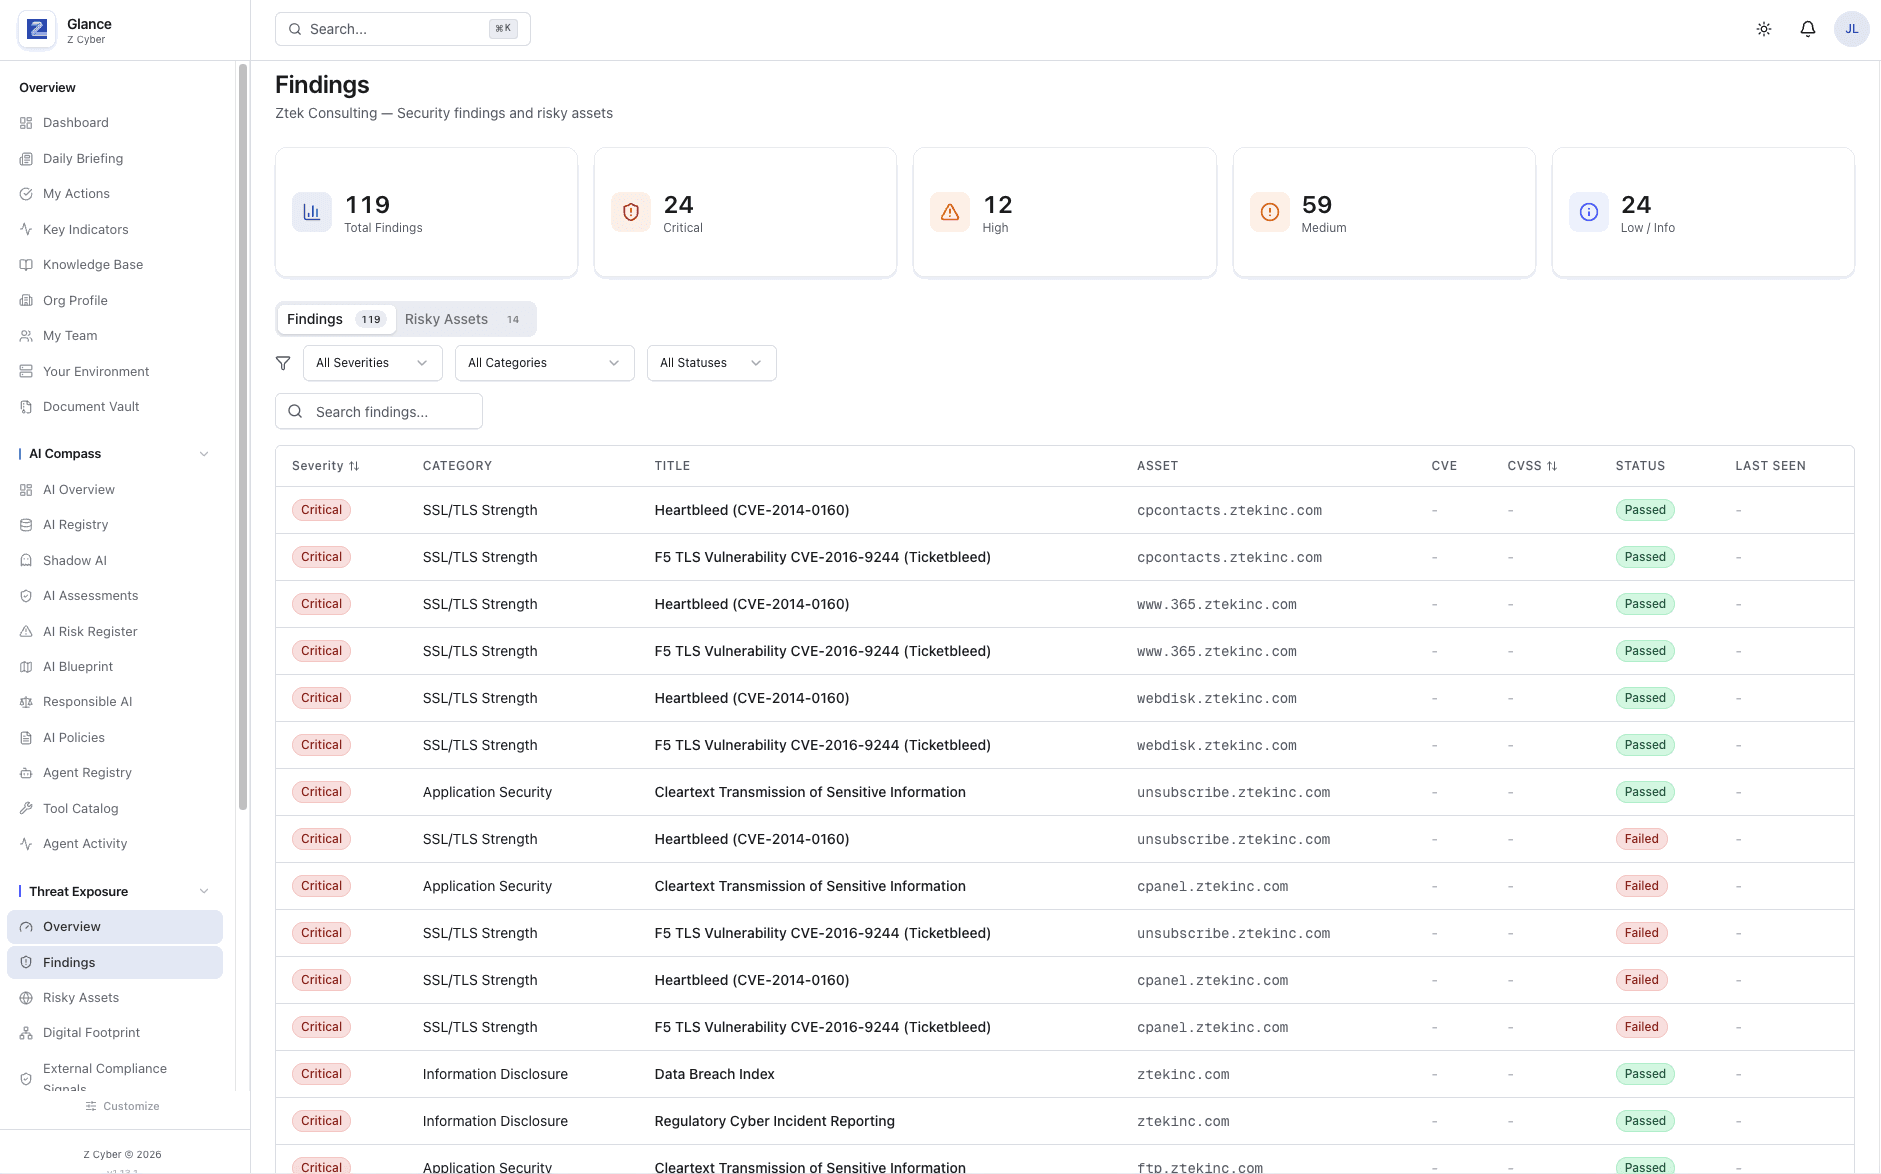The height and width of the screenshot is (1174, 1881).
Task: Click the Glance Z Cyber logo icon
Action: (37, 30)
